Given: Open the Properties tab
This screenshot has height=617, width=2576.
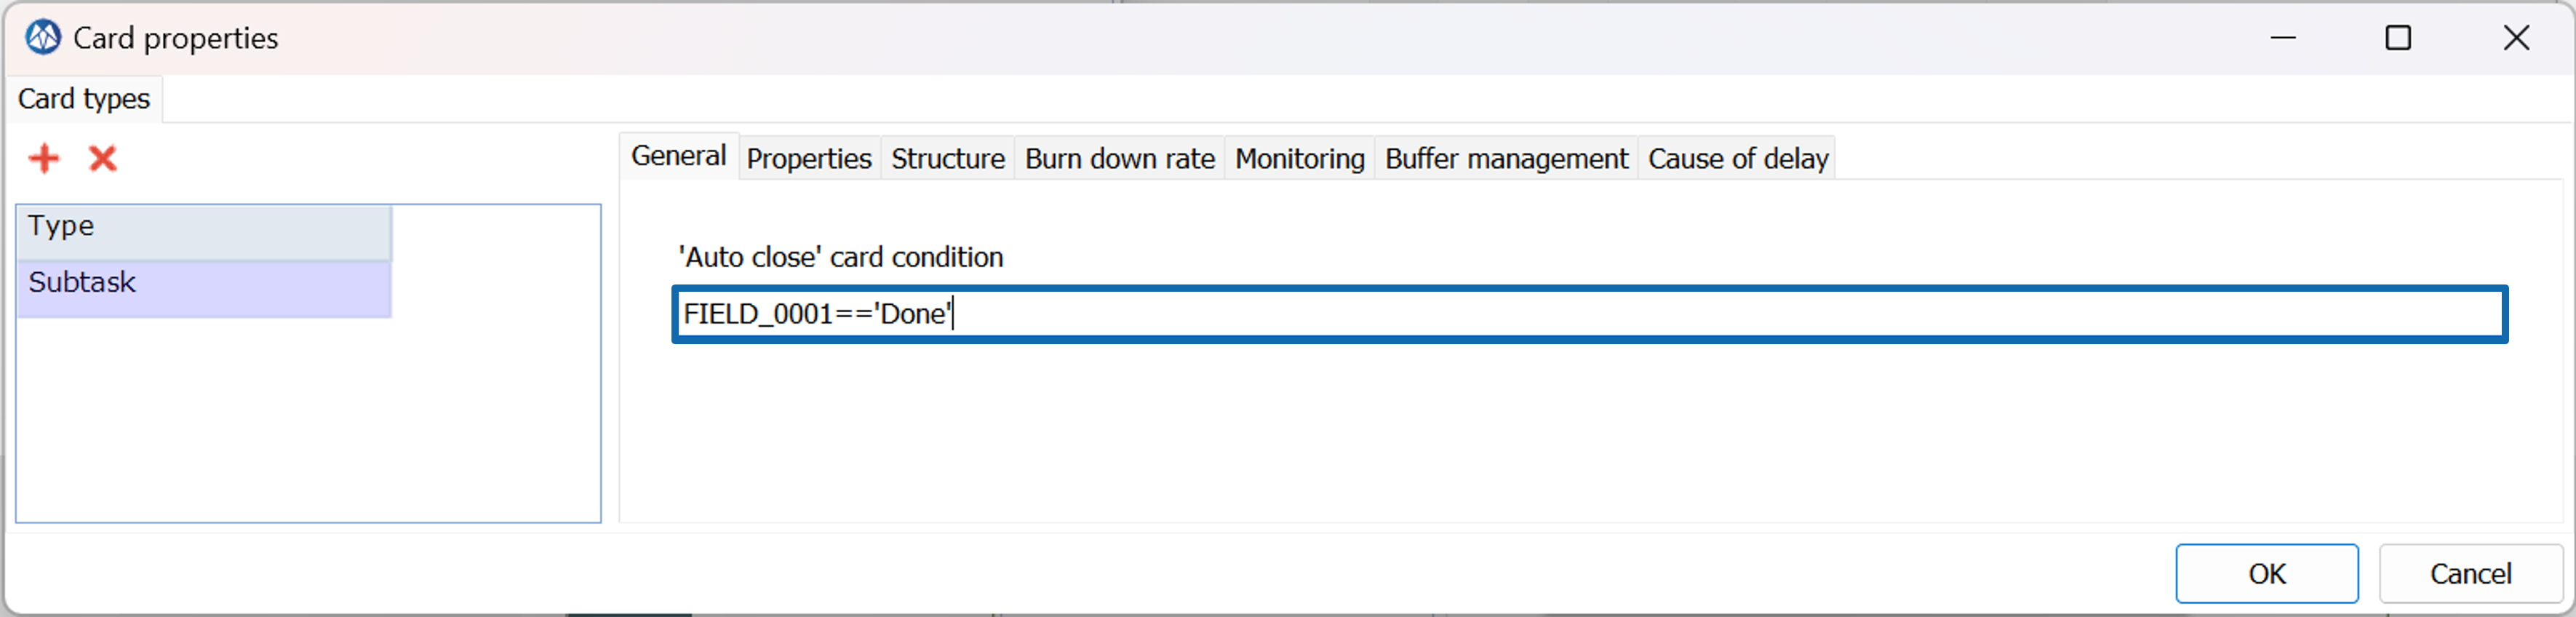Looking at the screenshot, I should pos(809,158).
